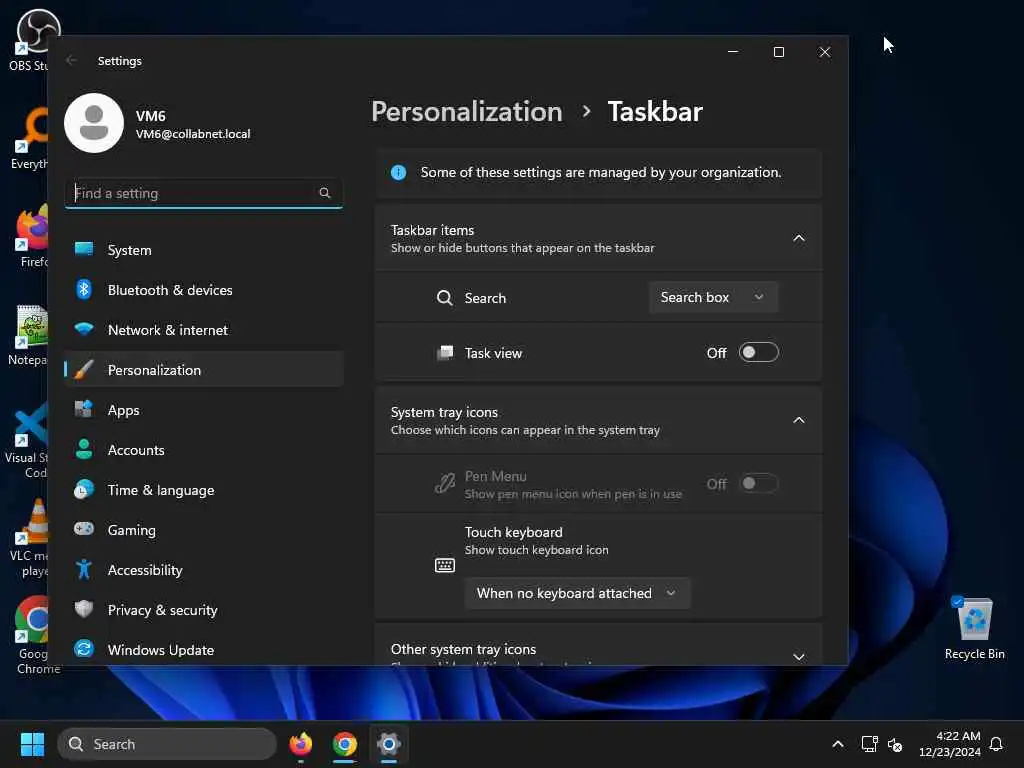
Task: Toggle the Pen Menu switch
Action: pyautogui.click(x=759, y=484)
